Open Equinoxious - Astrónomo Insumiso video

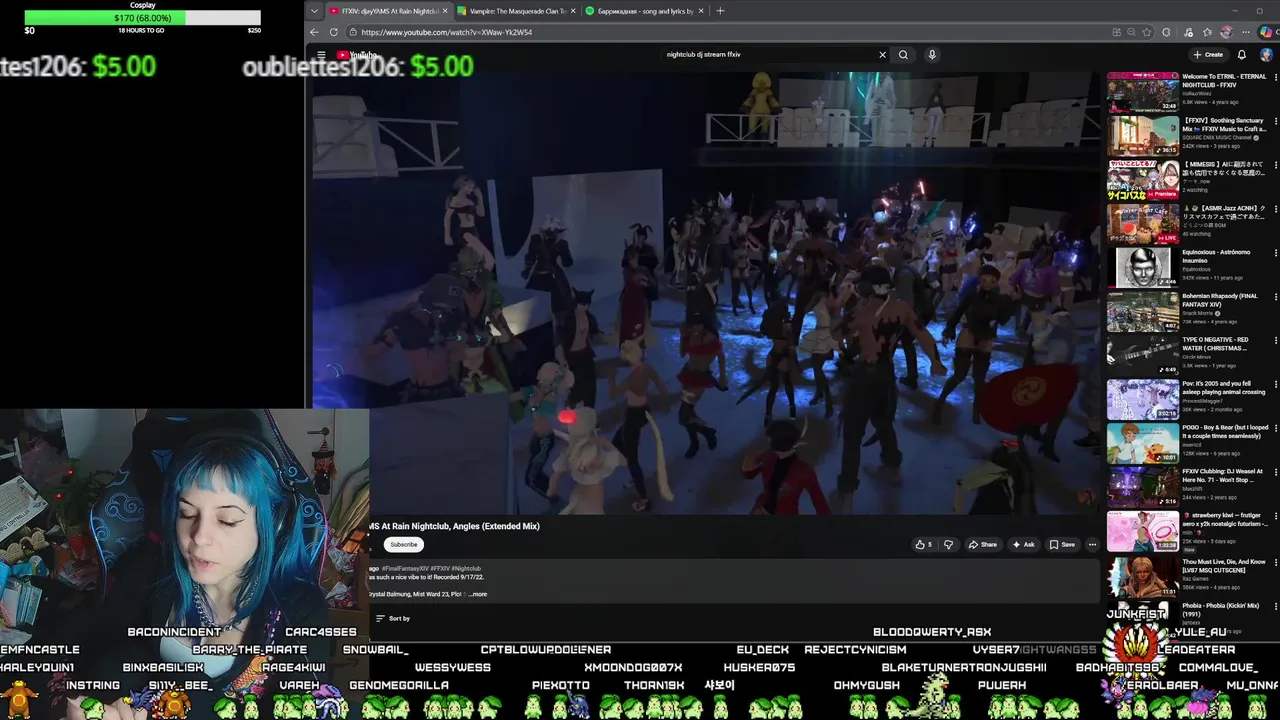[x=1143, y=268]
